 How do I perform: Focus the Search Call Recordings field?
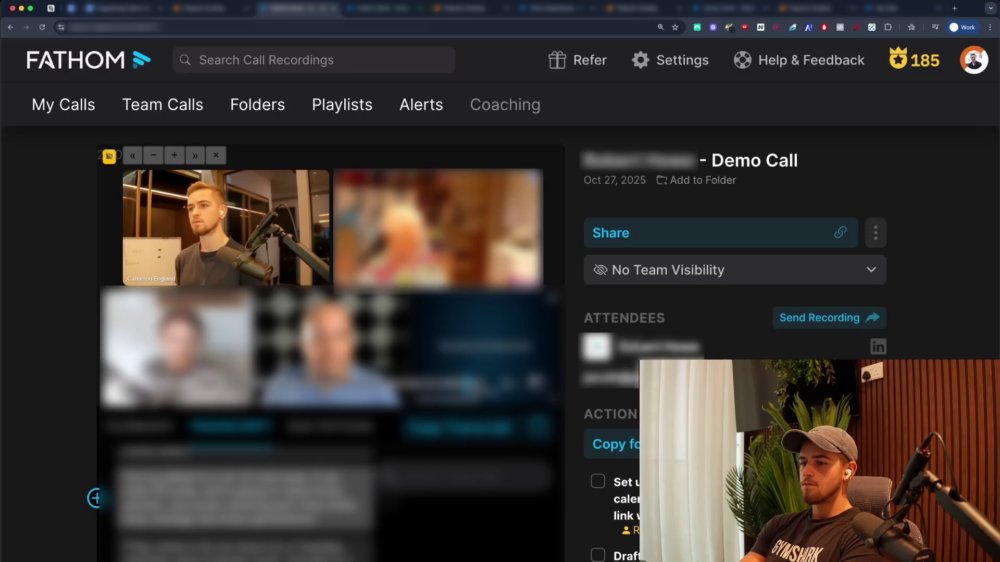coord(314,60)
